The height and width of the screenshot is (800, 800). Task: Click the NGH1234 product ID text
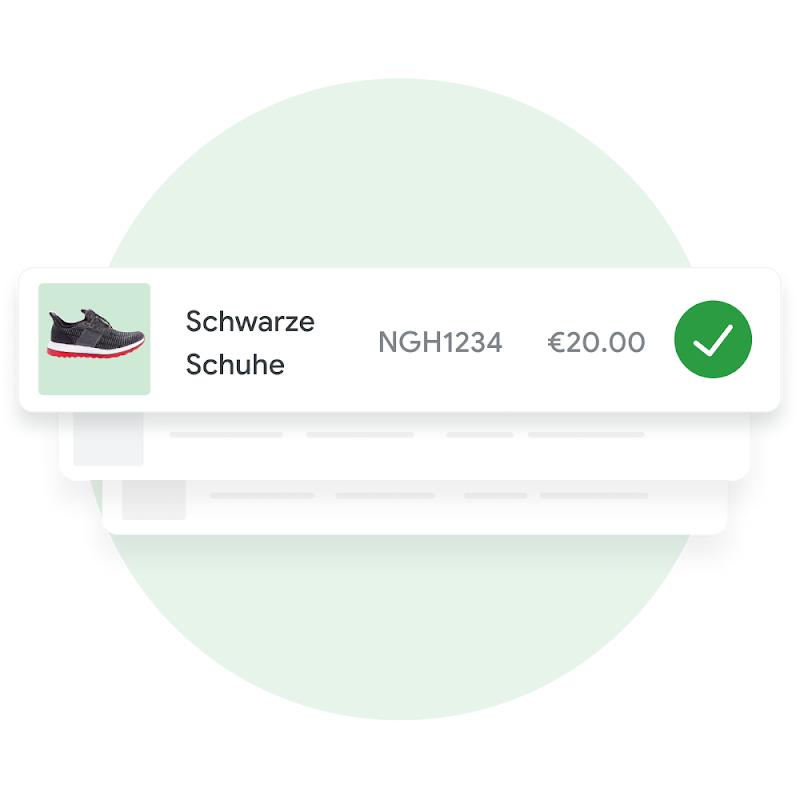pos(440,342)
